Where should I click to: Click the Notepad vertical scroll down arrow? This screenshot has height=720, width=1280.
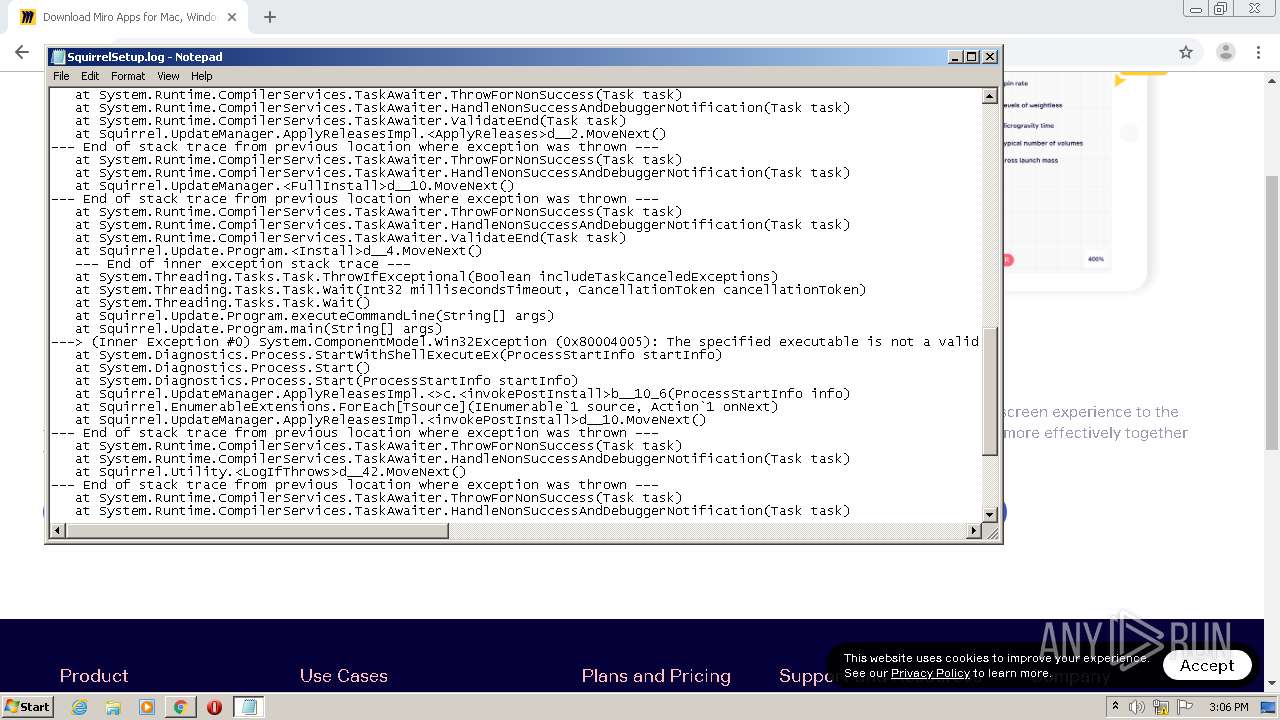(x=990, y=515)
